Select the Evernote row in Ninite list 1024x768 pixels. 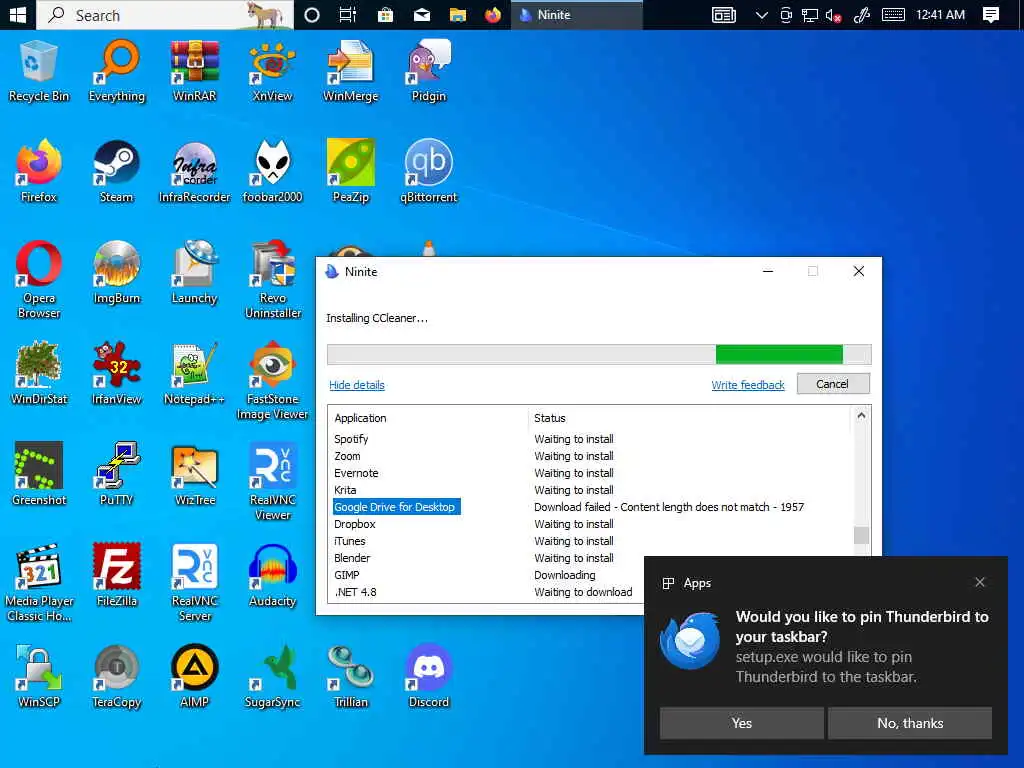click(x=591, y=473)
